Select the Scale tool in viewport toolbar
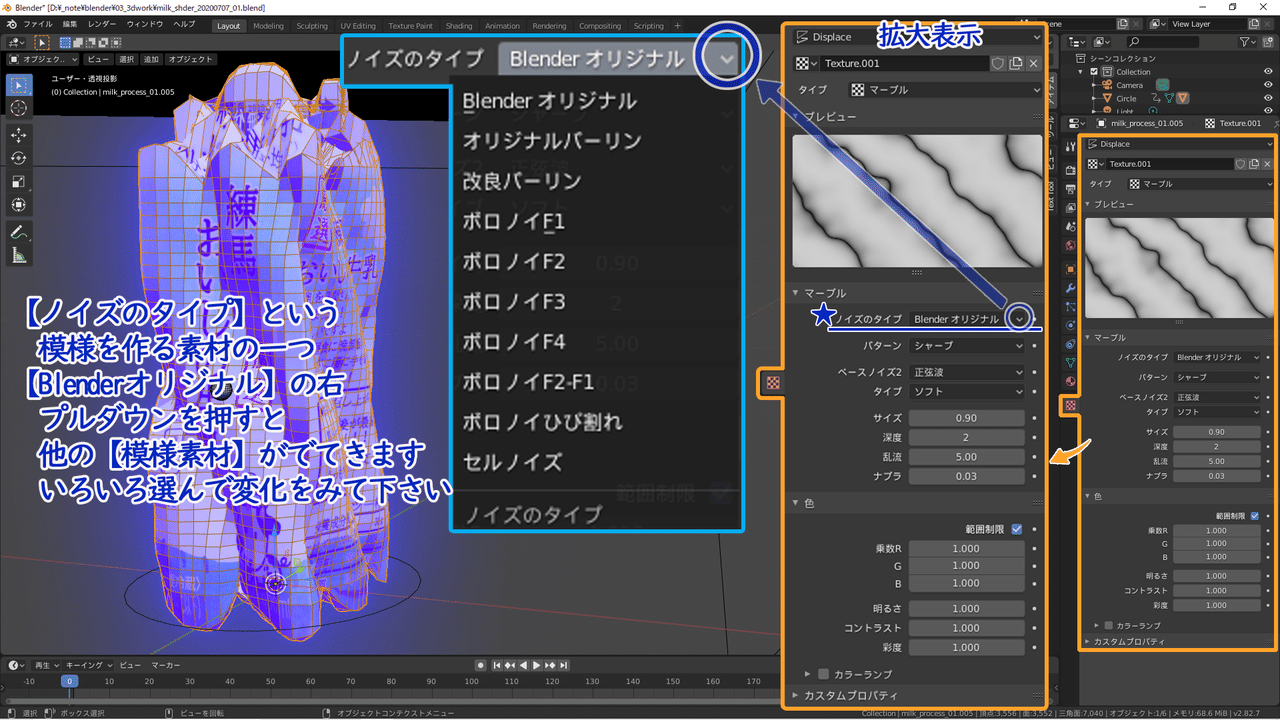 [x=19, y=181]
